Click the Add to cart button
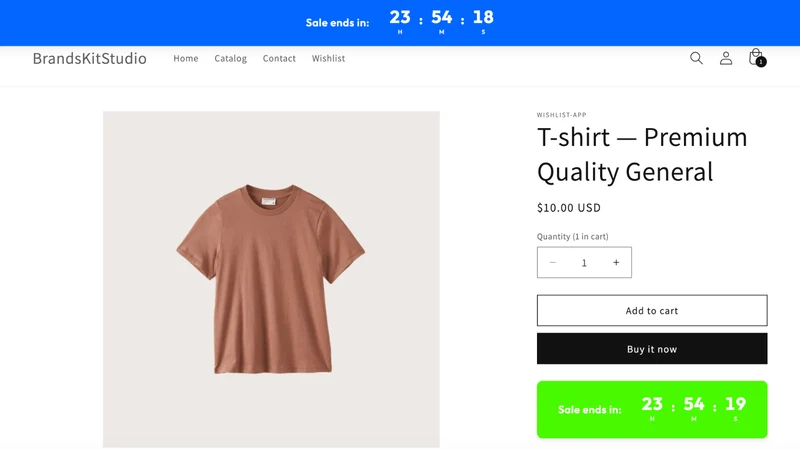This screenshot has height=450, width=800. tap(652, 310)
